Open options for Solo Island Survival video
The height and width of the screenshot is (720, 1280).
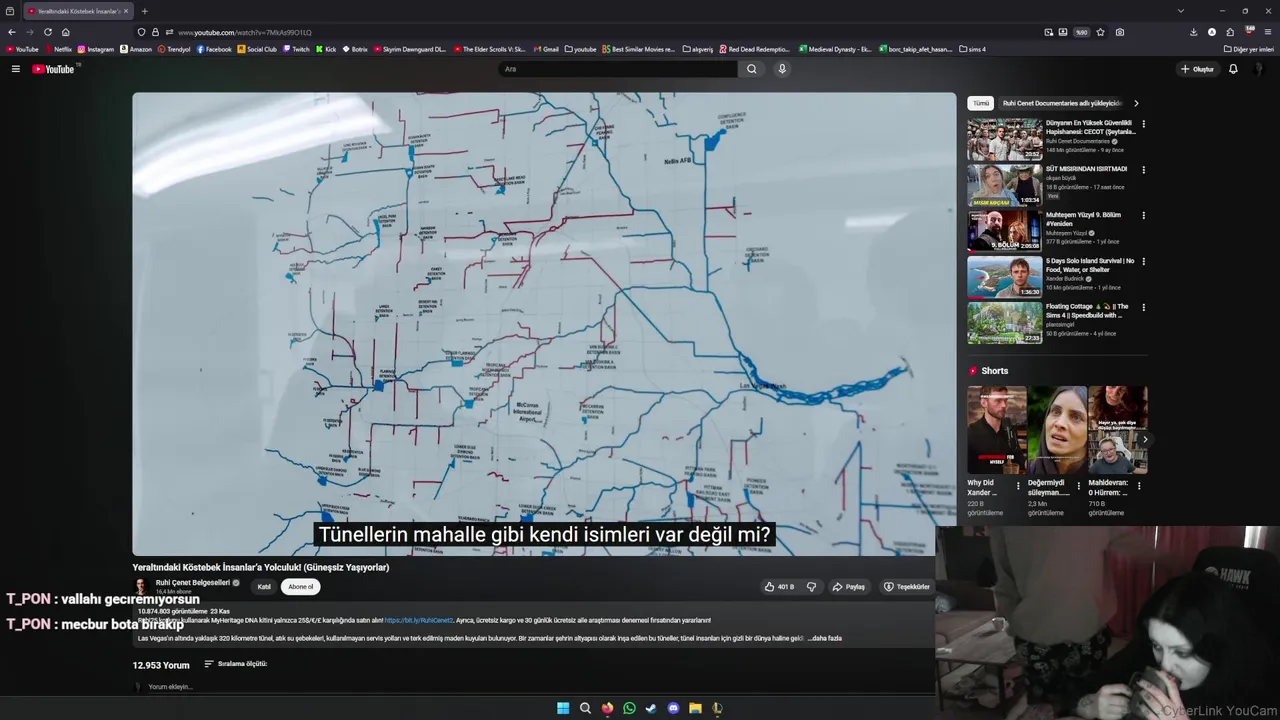pos(1144,262)
